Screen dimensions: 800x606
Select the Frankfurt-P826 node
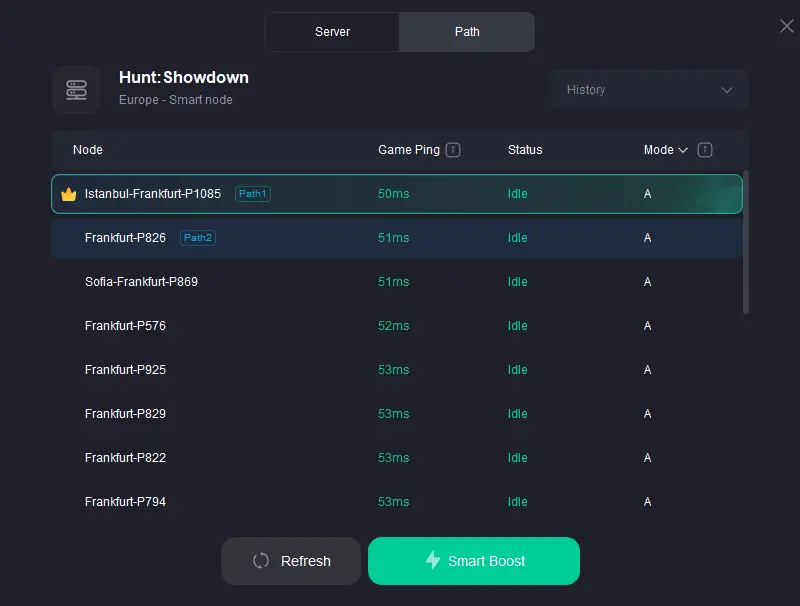(397, 238)
